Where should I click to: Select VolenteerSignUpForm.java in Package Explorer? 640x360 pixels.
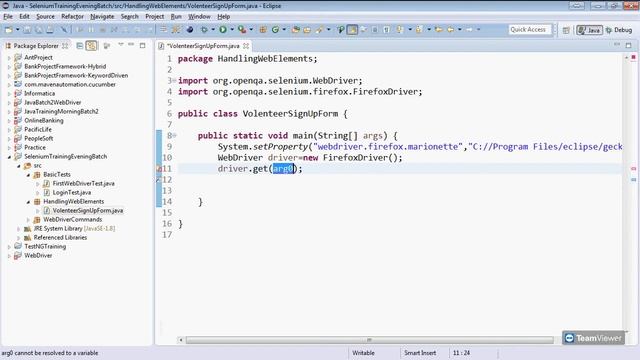click(87, 211)
